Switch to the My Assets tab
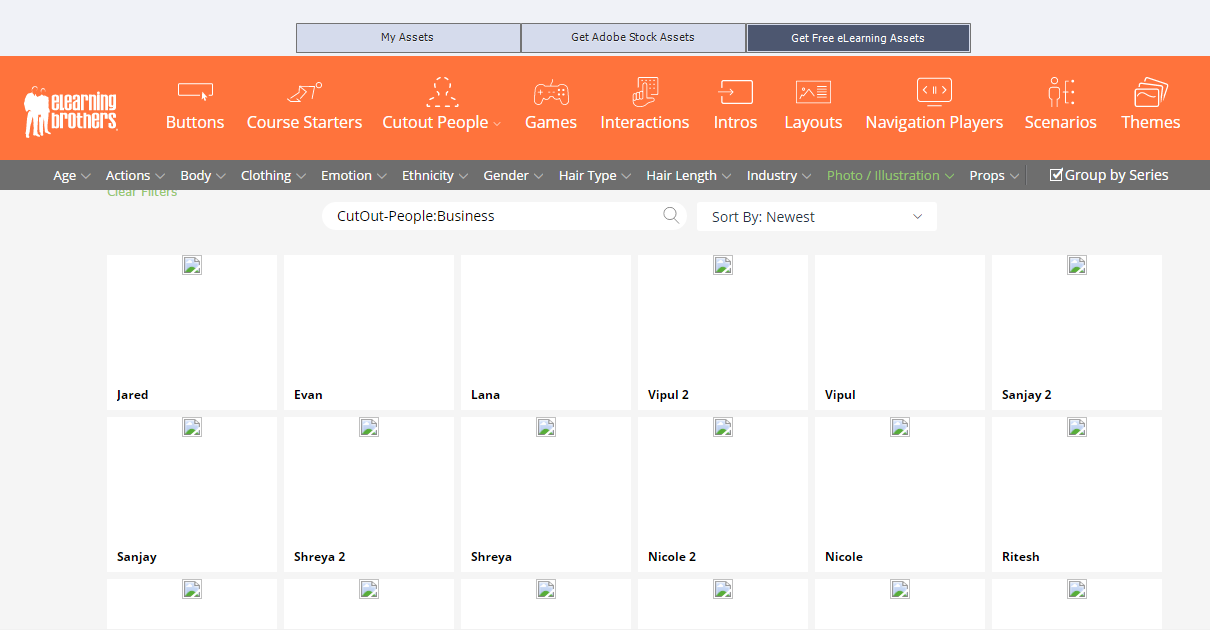The image size is (1210, 630). click(408, 38)
